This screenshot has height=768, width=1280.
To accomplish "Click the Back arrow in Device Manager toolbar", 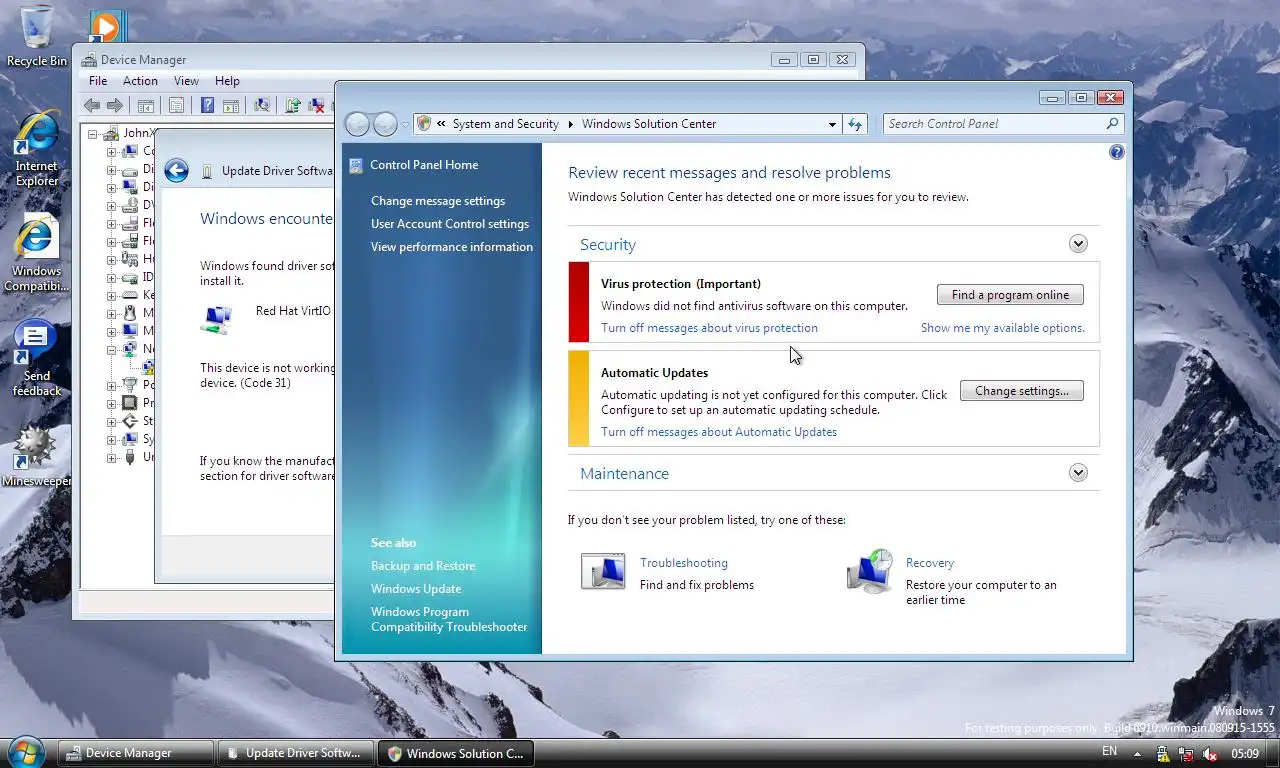I will pos(92,105).
